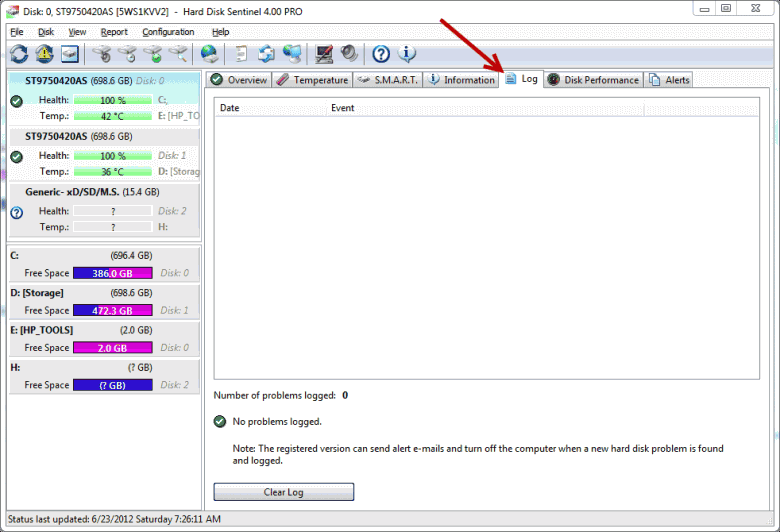Click the disk with green checkmark icon
Image resolution: width=780 pixels, height=532 pixels.
[153, 54]
